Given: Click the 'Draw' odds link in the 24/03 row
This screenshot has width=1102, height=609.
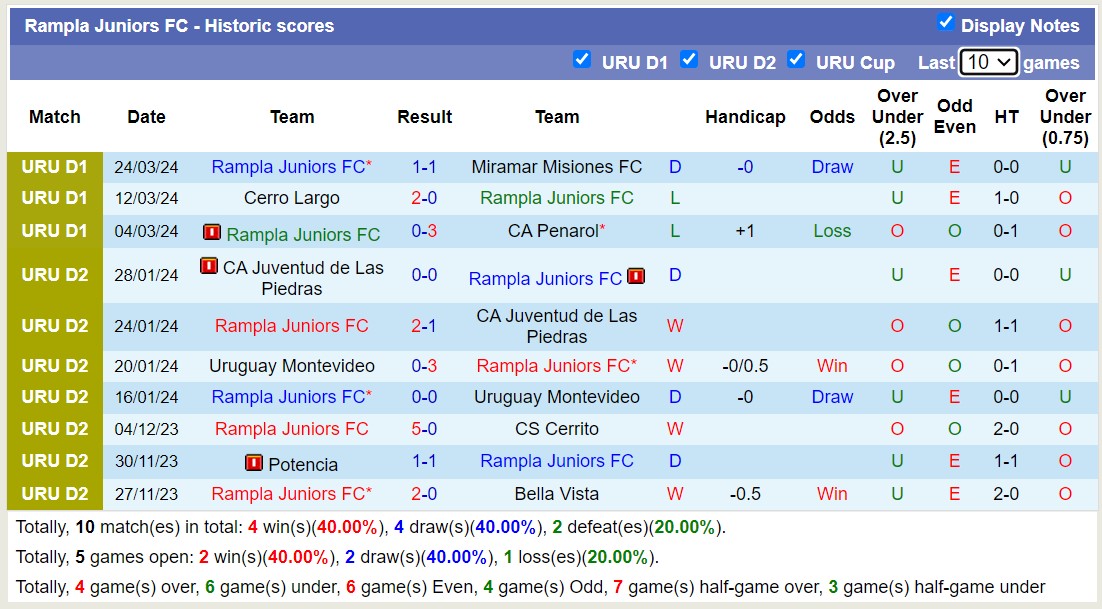Looking at the screenshot, I should click(832, 167).
